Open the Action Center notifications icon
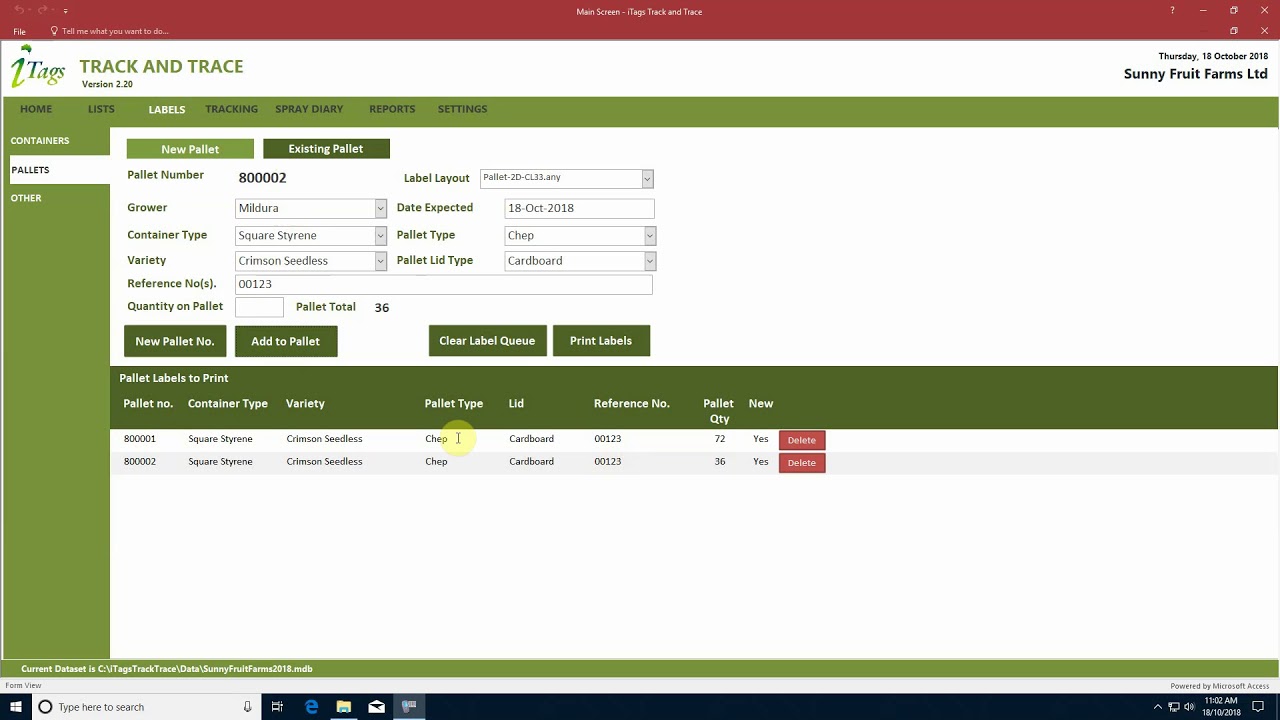The image size is (1280, 720). pos(1258,707)
